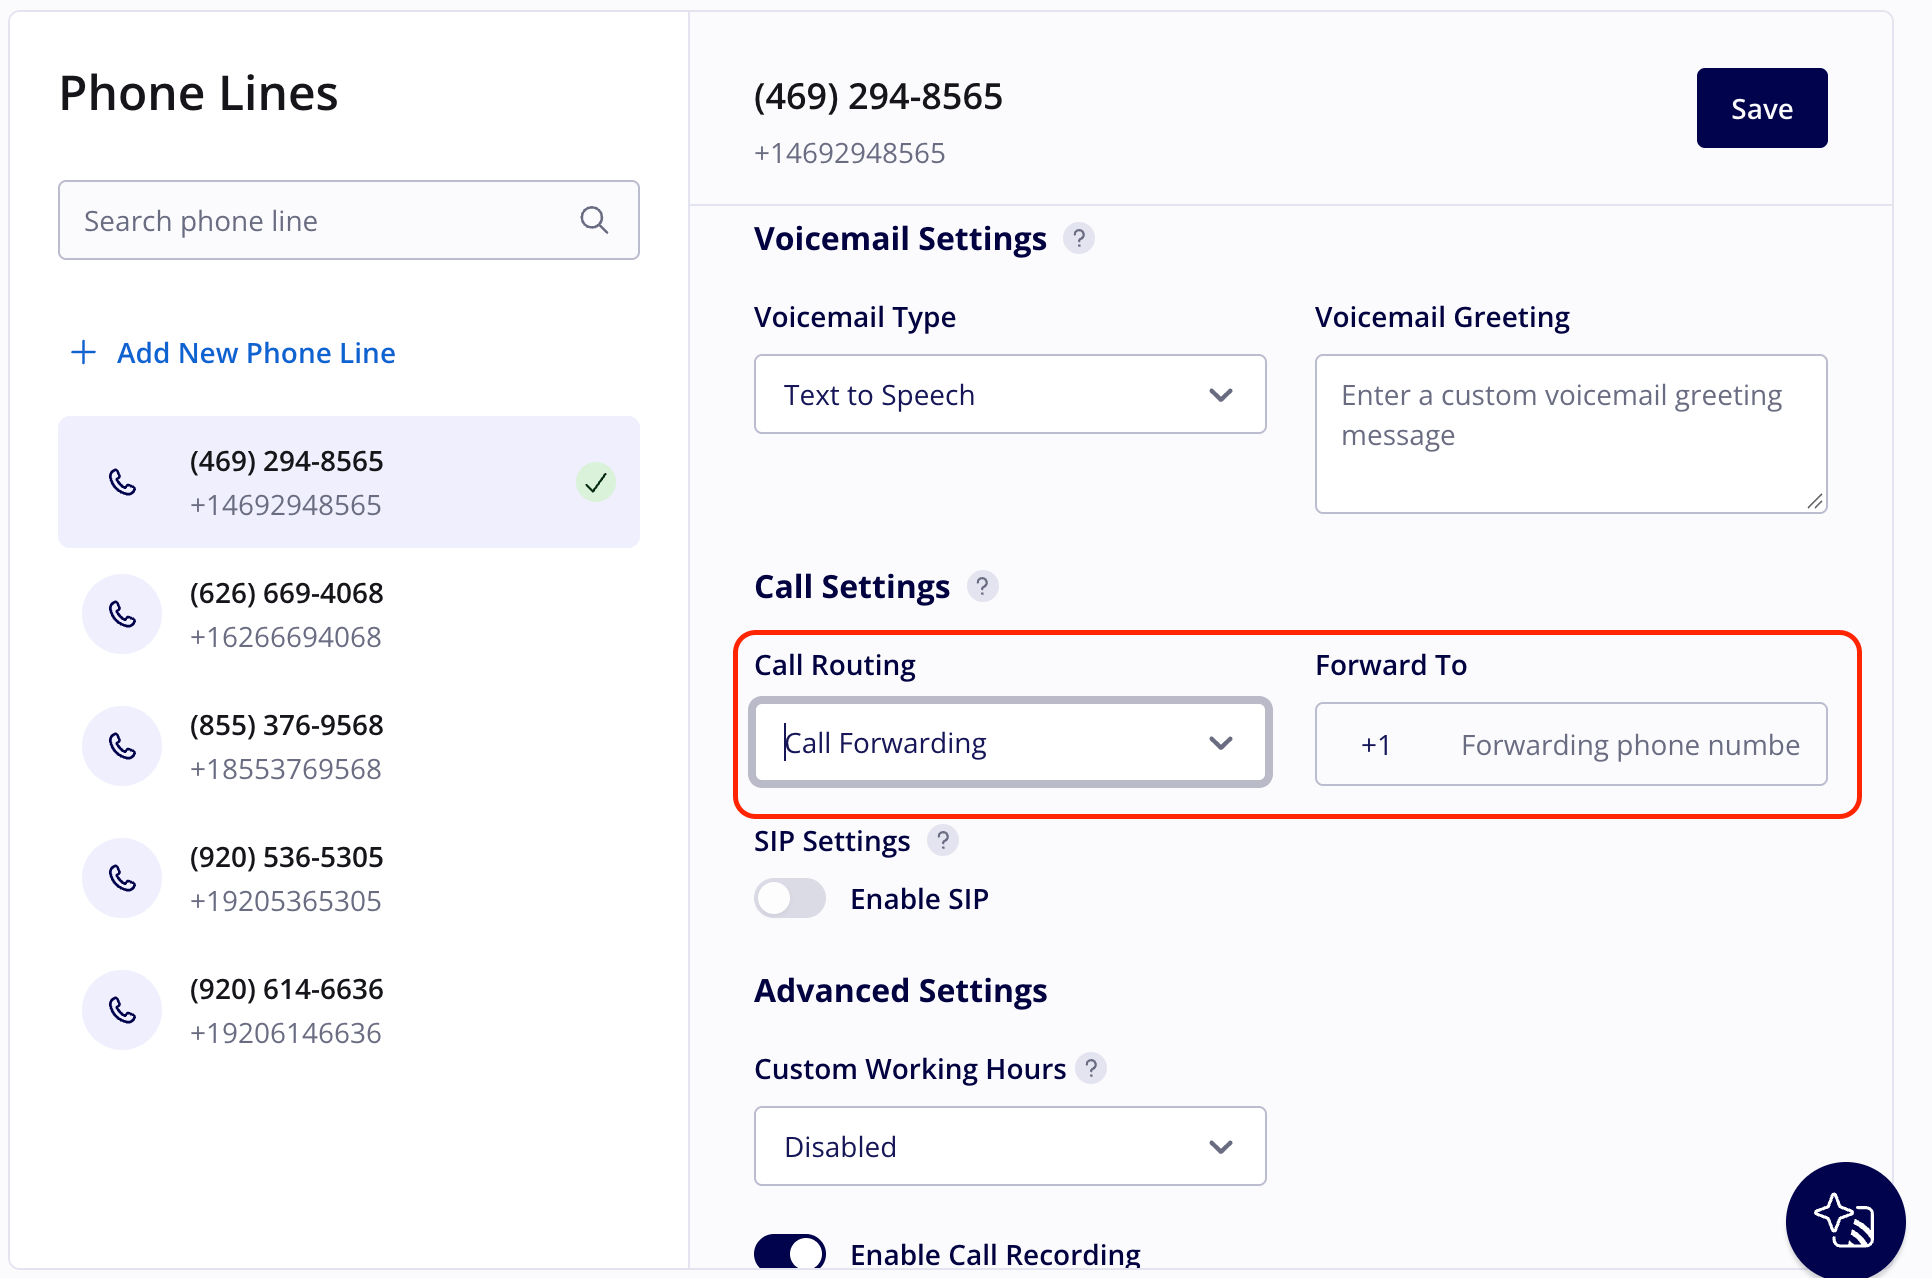
Task: Click the Advanced Settings heading
Action: click(900, 991)
